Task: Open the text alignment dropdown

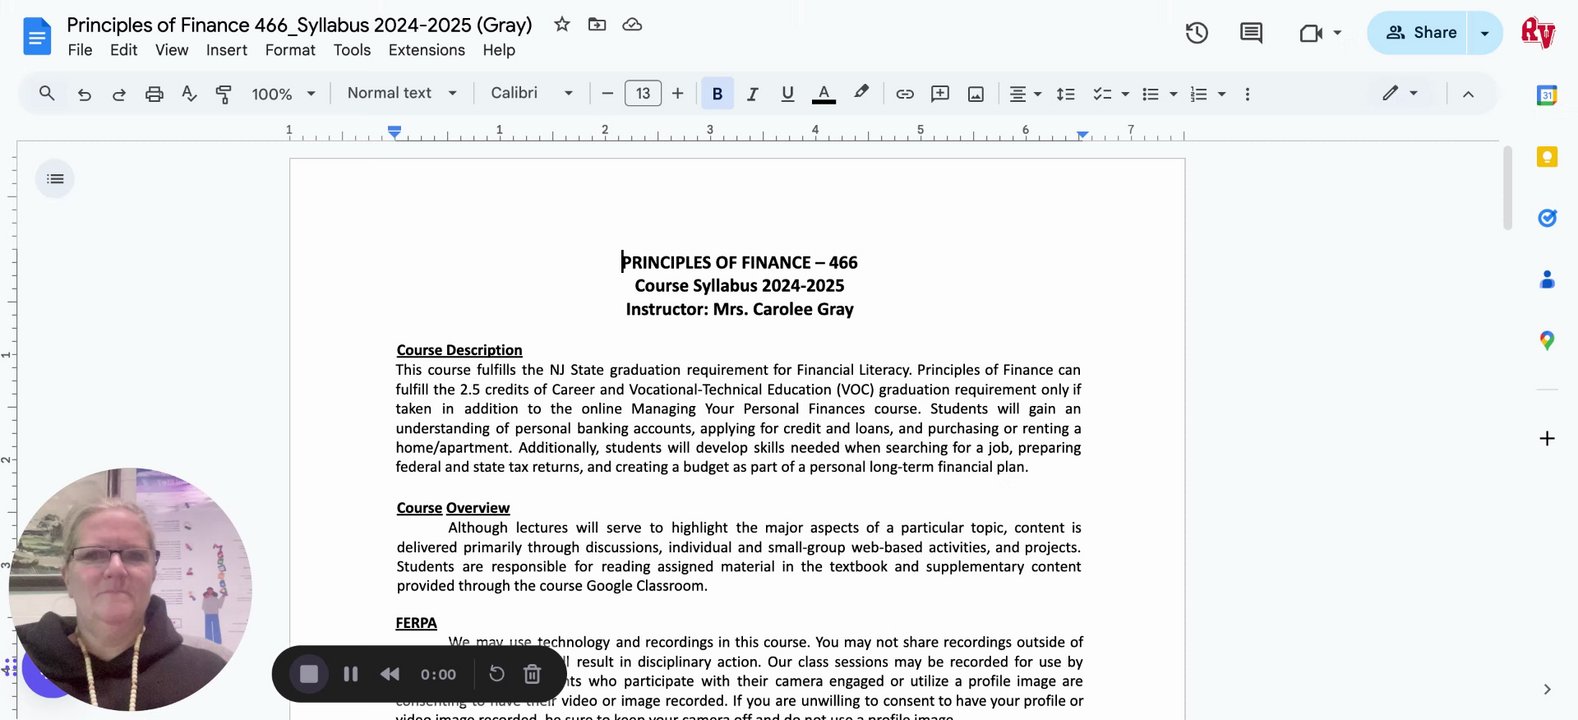Action: [x=1025, y=94]
